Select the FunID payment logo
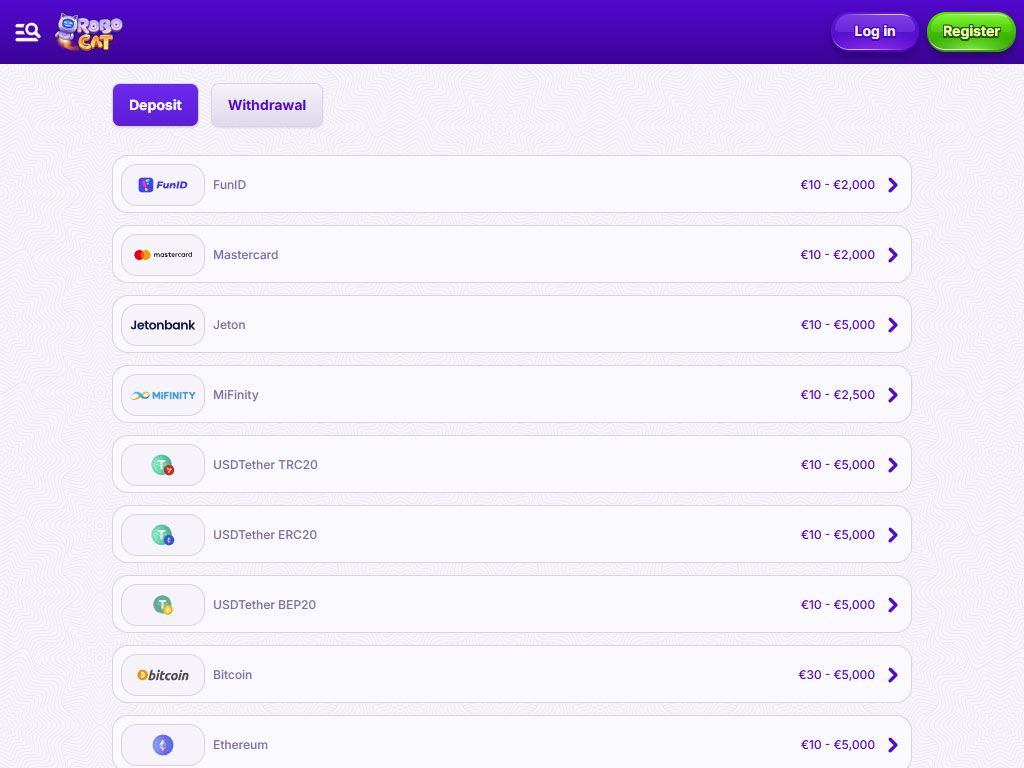Screen dimensions: 1024x768 [x=163, y=185]
